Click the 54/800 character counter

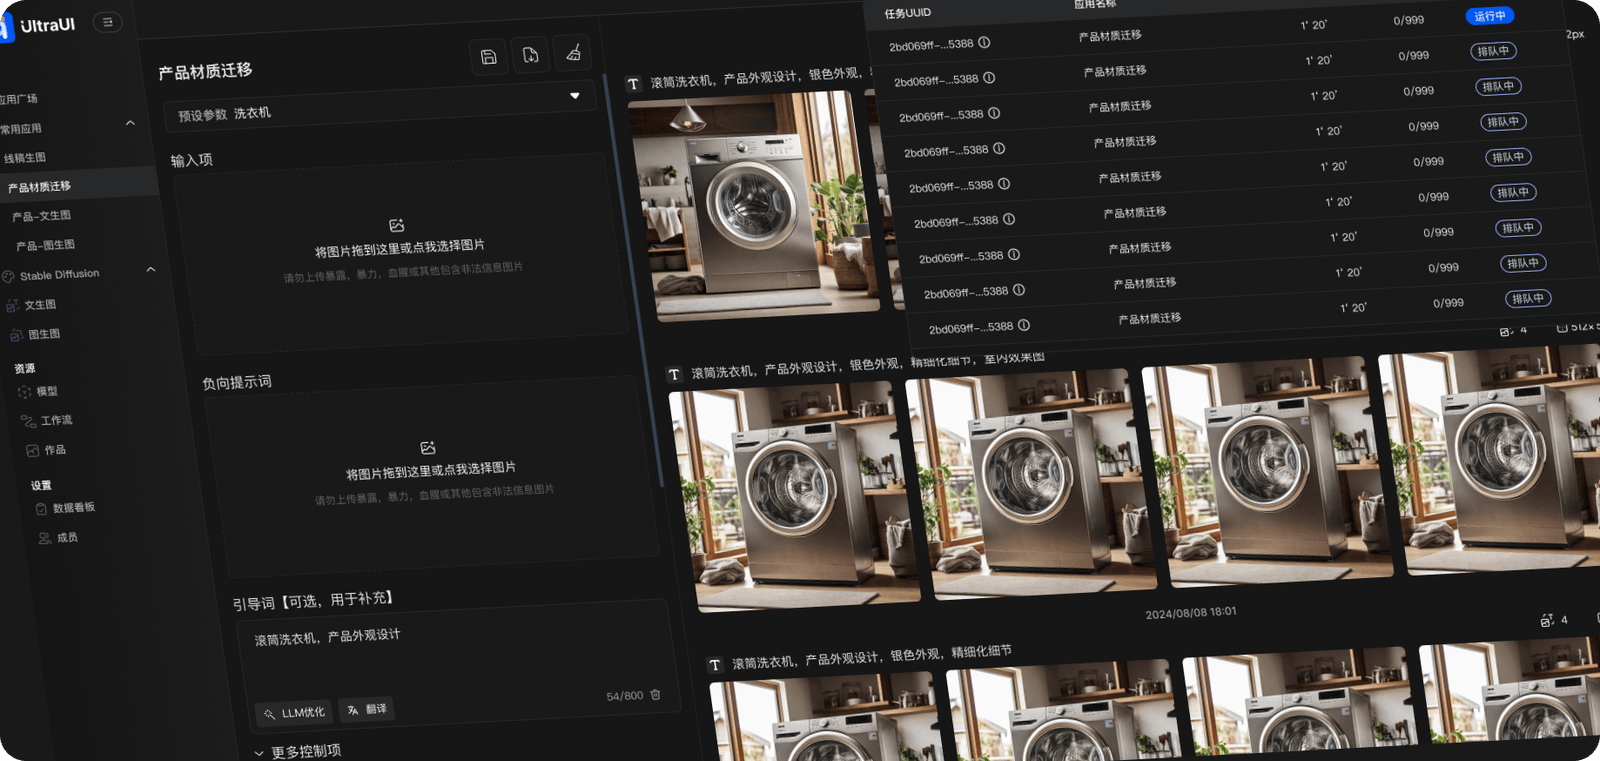(625, 696)
